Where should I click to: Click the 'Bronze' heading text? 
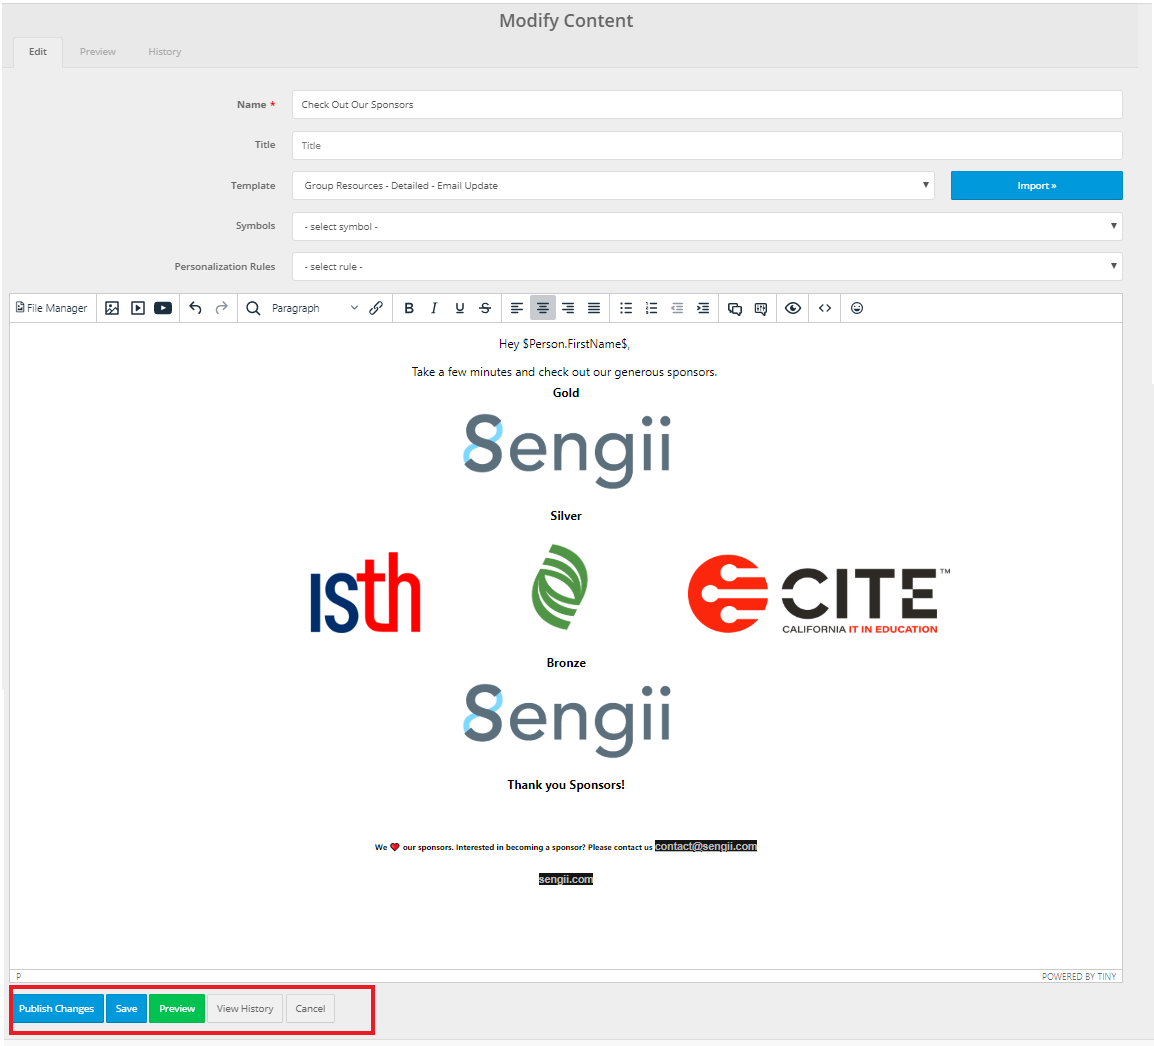coord(566,663)
